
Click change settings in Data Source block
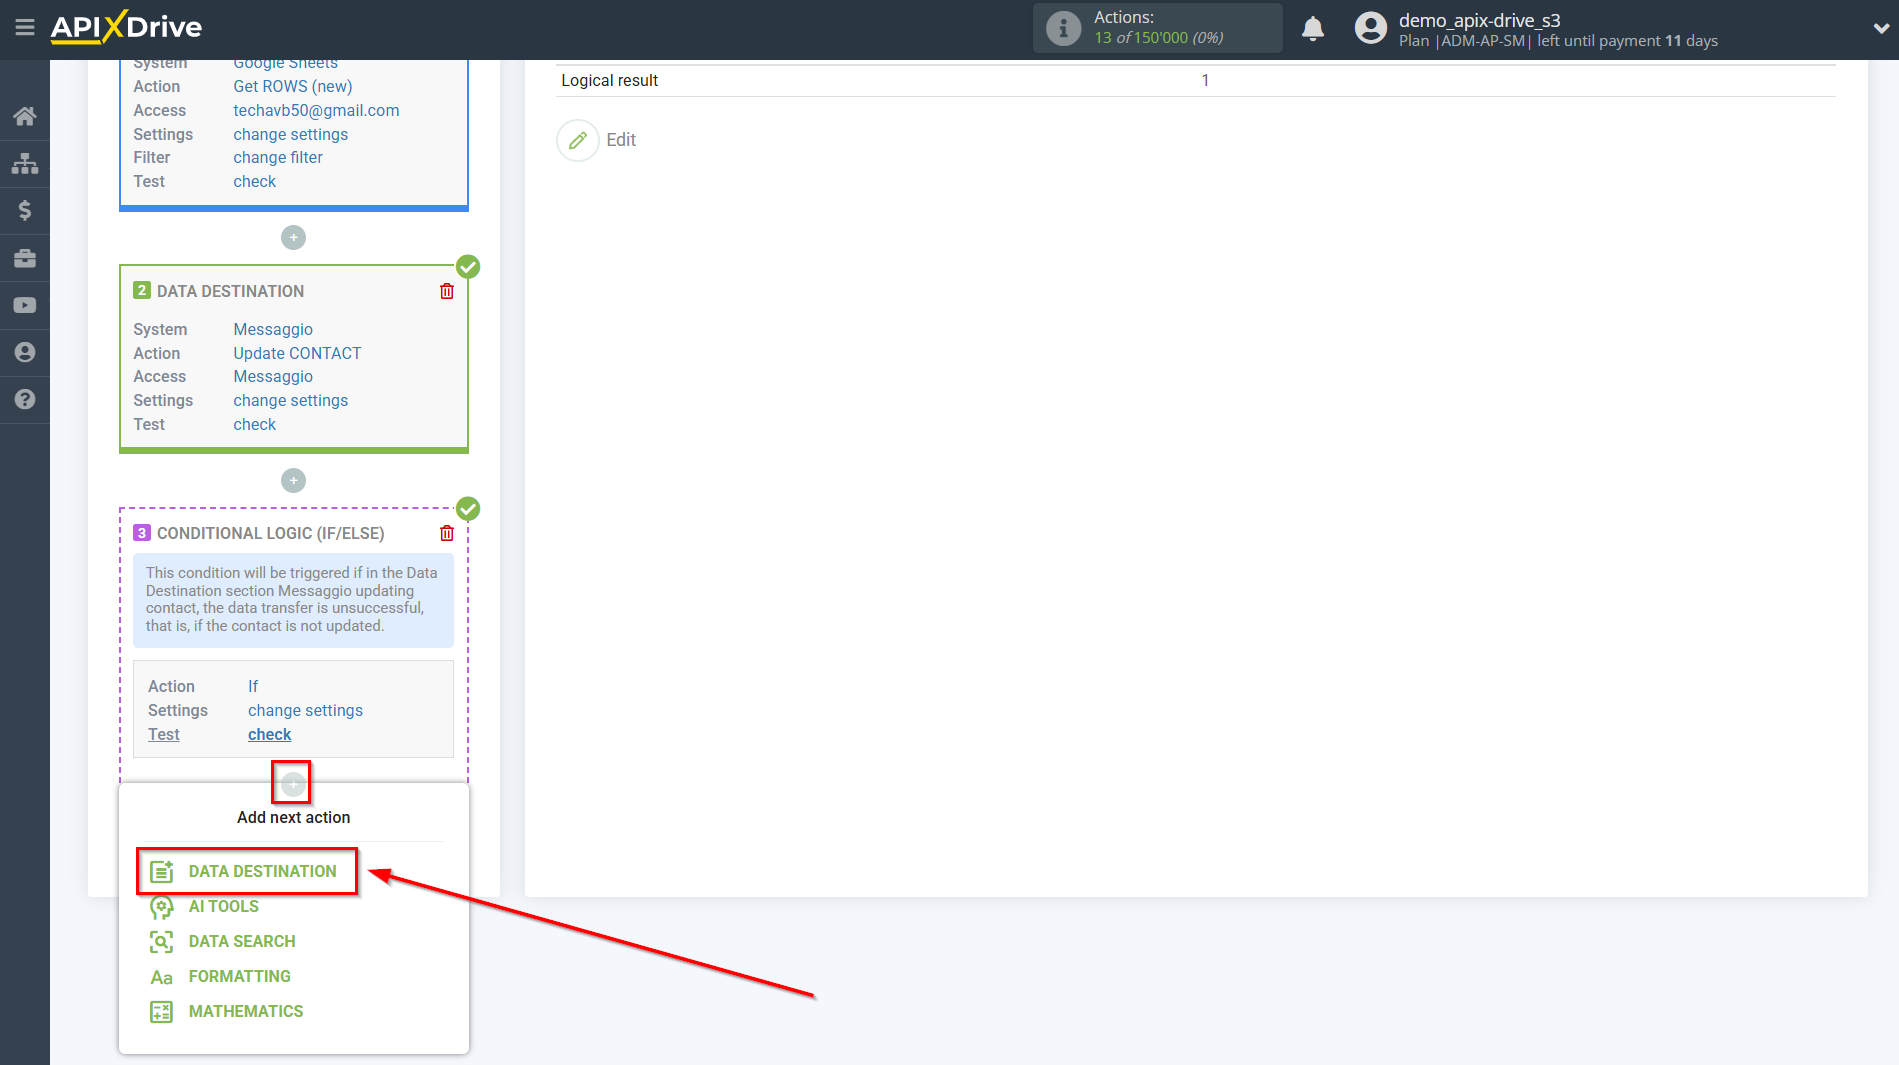pyautogui.click(x=291, y=134)
